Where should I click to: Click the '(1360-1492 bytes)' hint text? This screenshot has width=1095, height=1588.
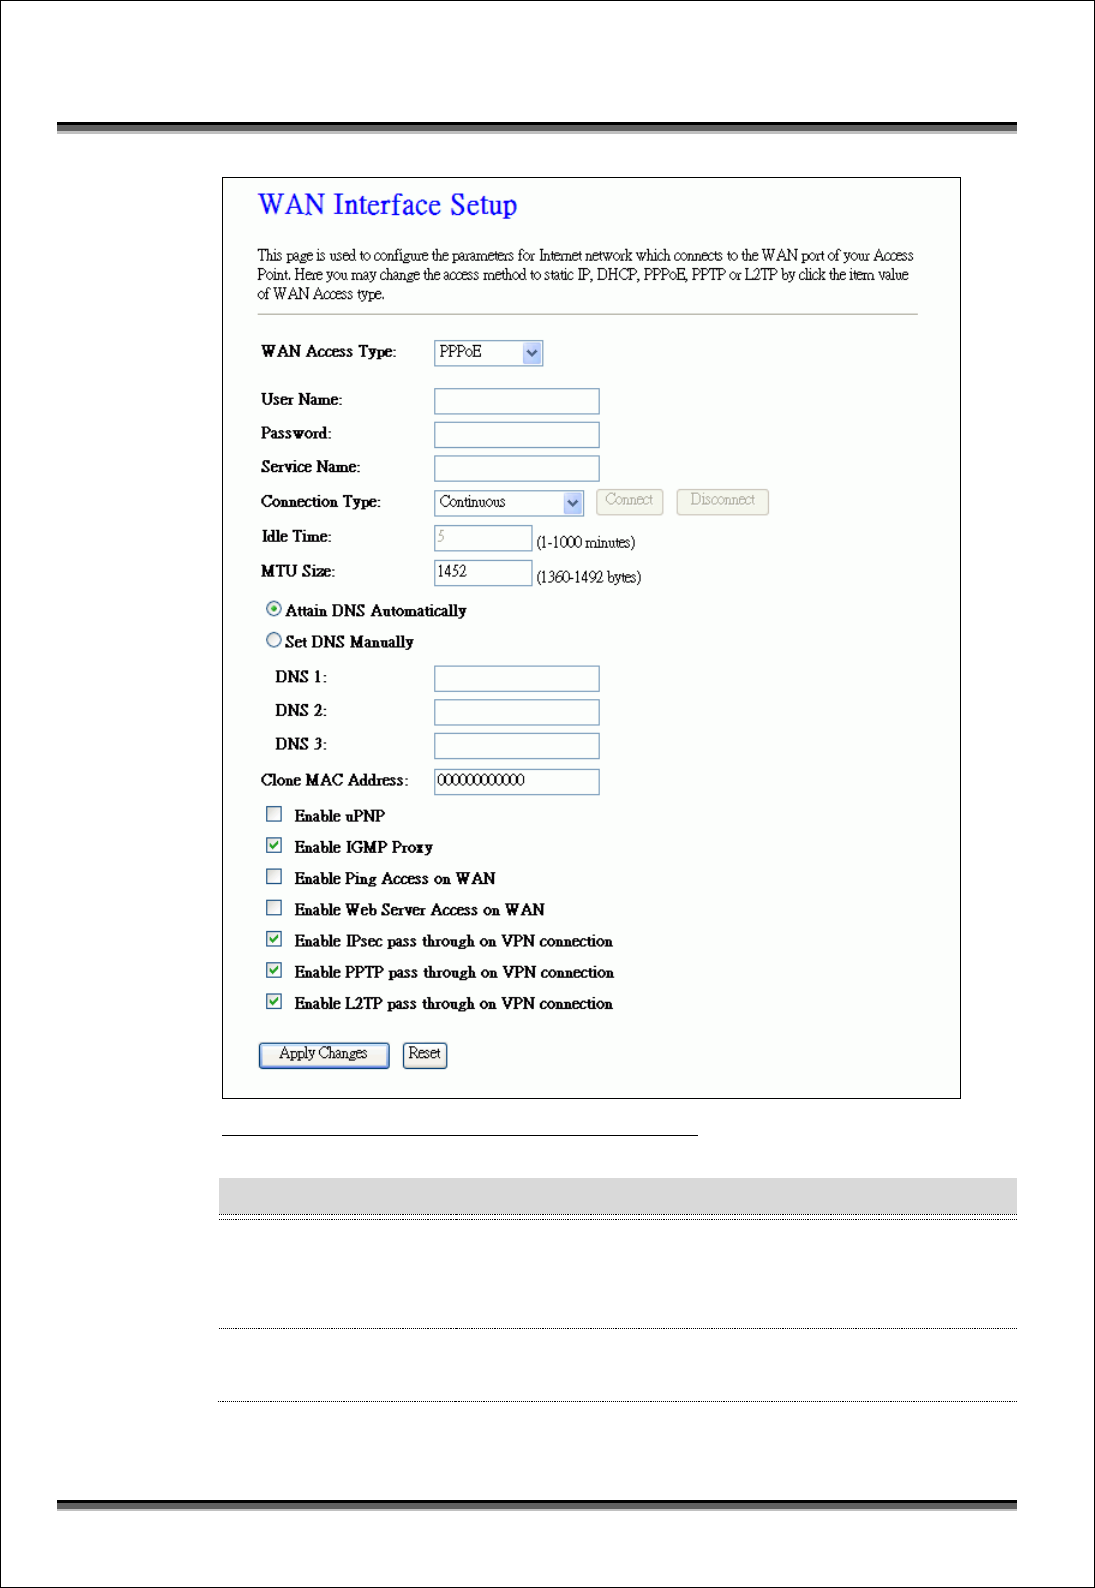pos(589,577)
